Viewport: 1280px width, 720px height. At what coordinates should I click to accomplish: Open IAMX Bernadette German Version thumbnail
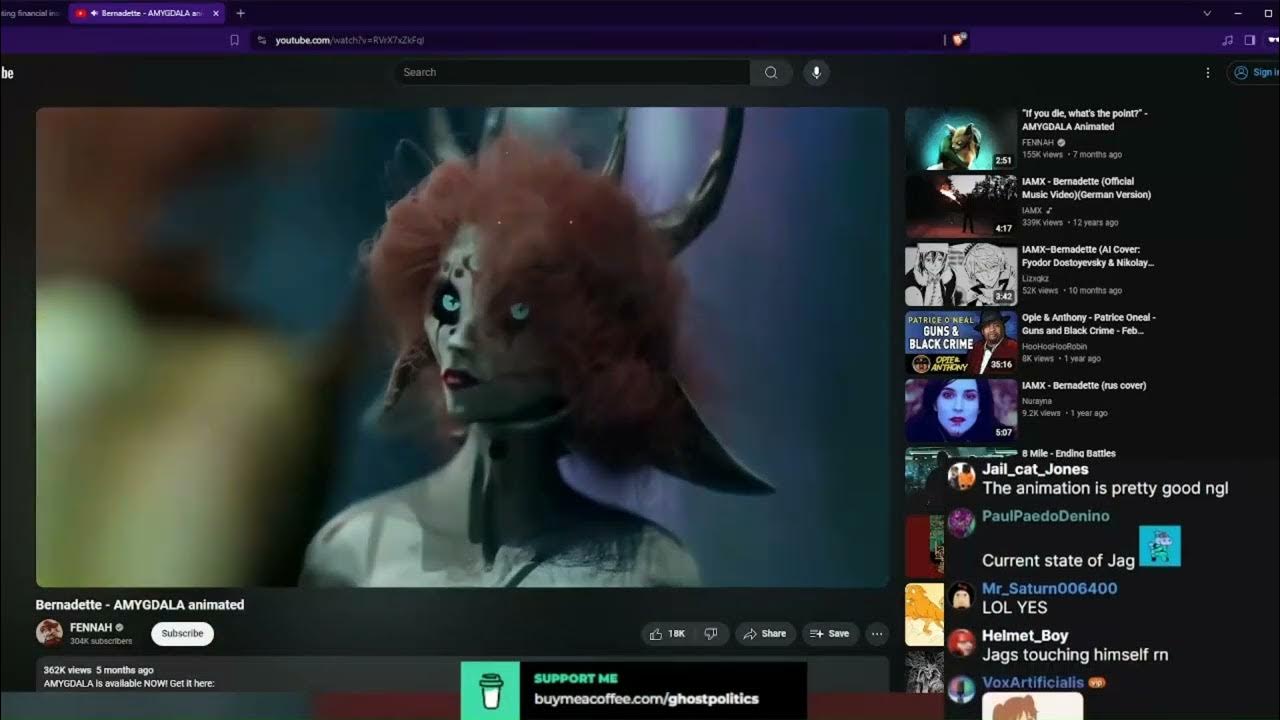point(961,207)
